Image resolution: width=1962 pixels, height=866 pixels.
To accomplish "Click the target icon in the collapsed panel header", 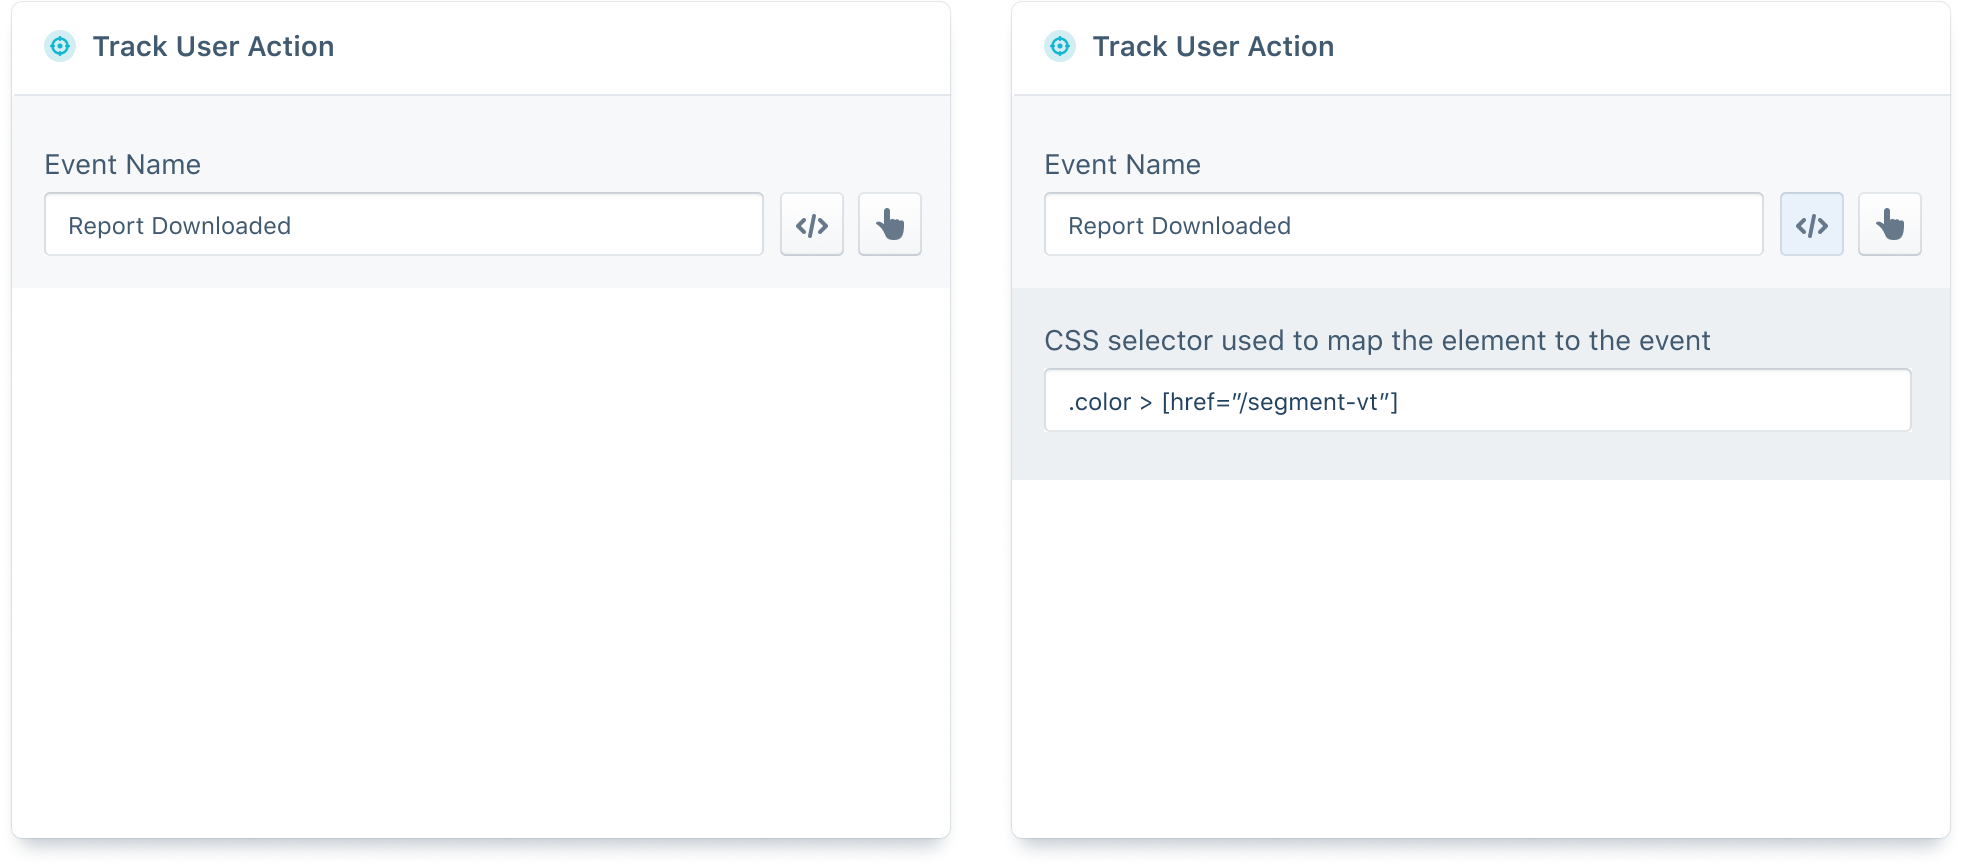I will (x=60, y=46).
